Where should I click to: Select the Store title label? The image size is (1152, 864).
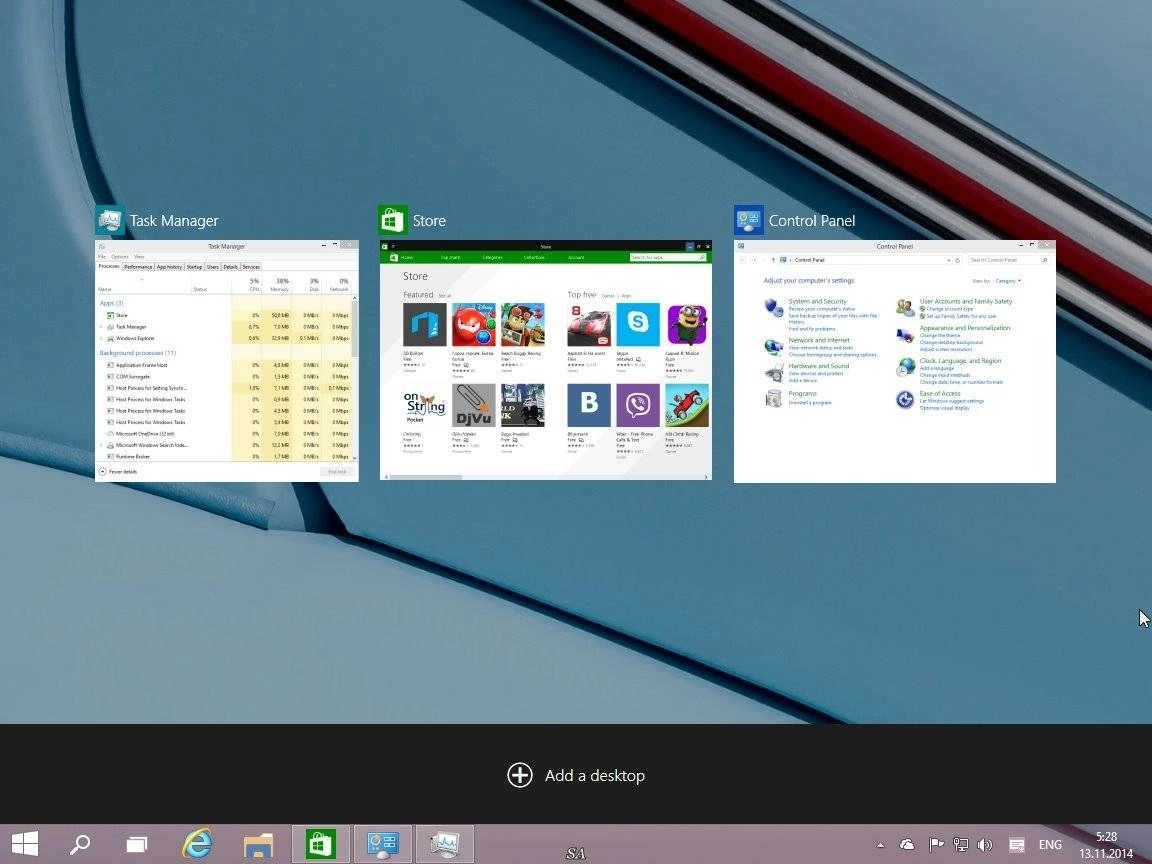coord(429,220)
